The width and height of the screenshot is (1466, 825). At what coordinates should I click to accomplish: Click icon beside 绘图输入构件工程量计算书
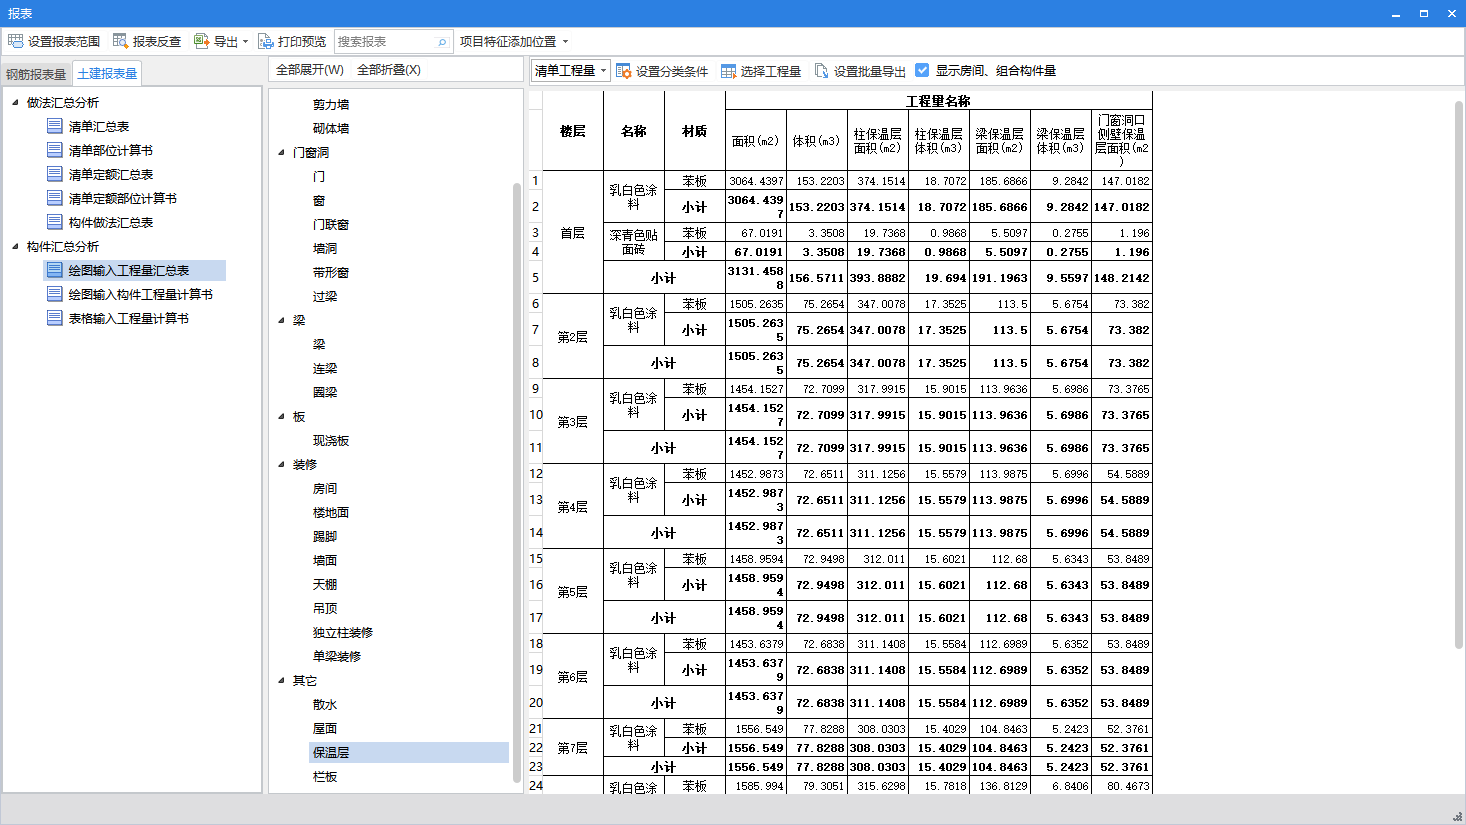click(x=55, y=294)
